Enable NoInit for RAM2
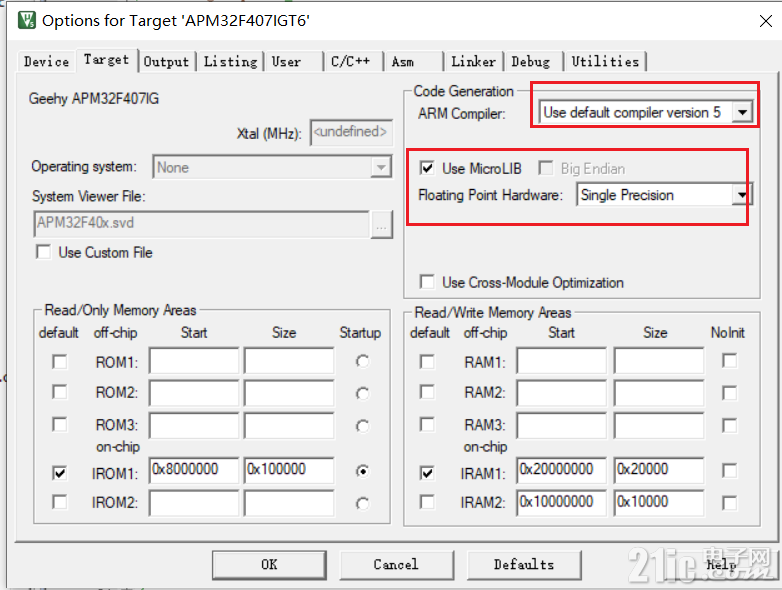 click(x=729, y=393)
